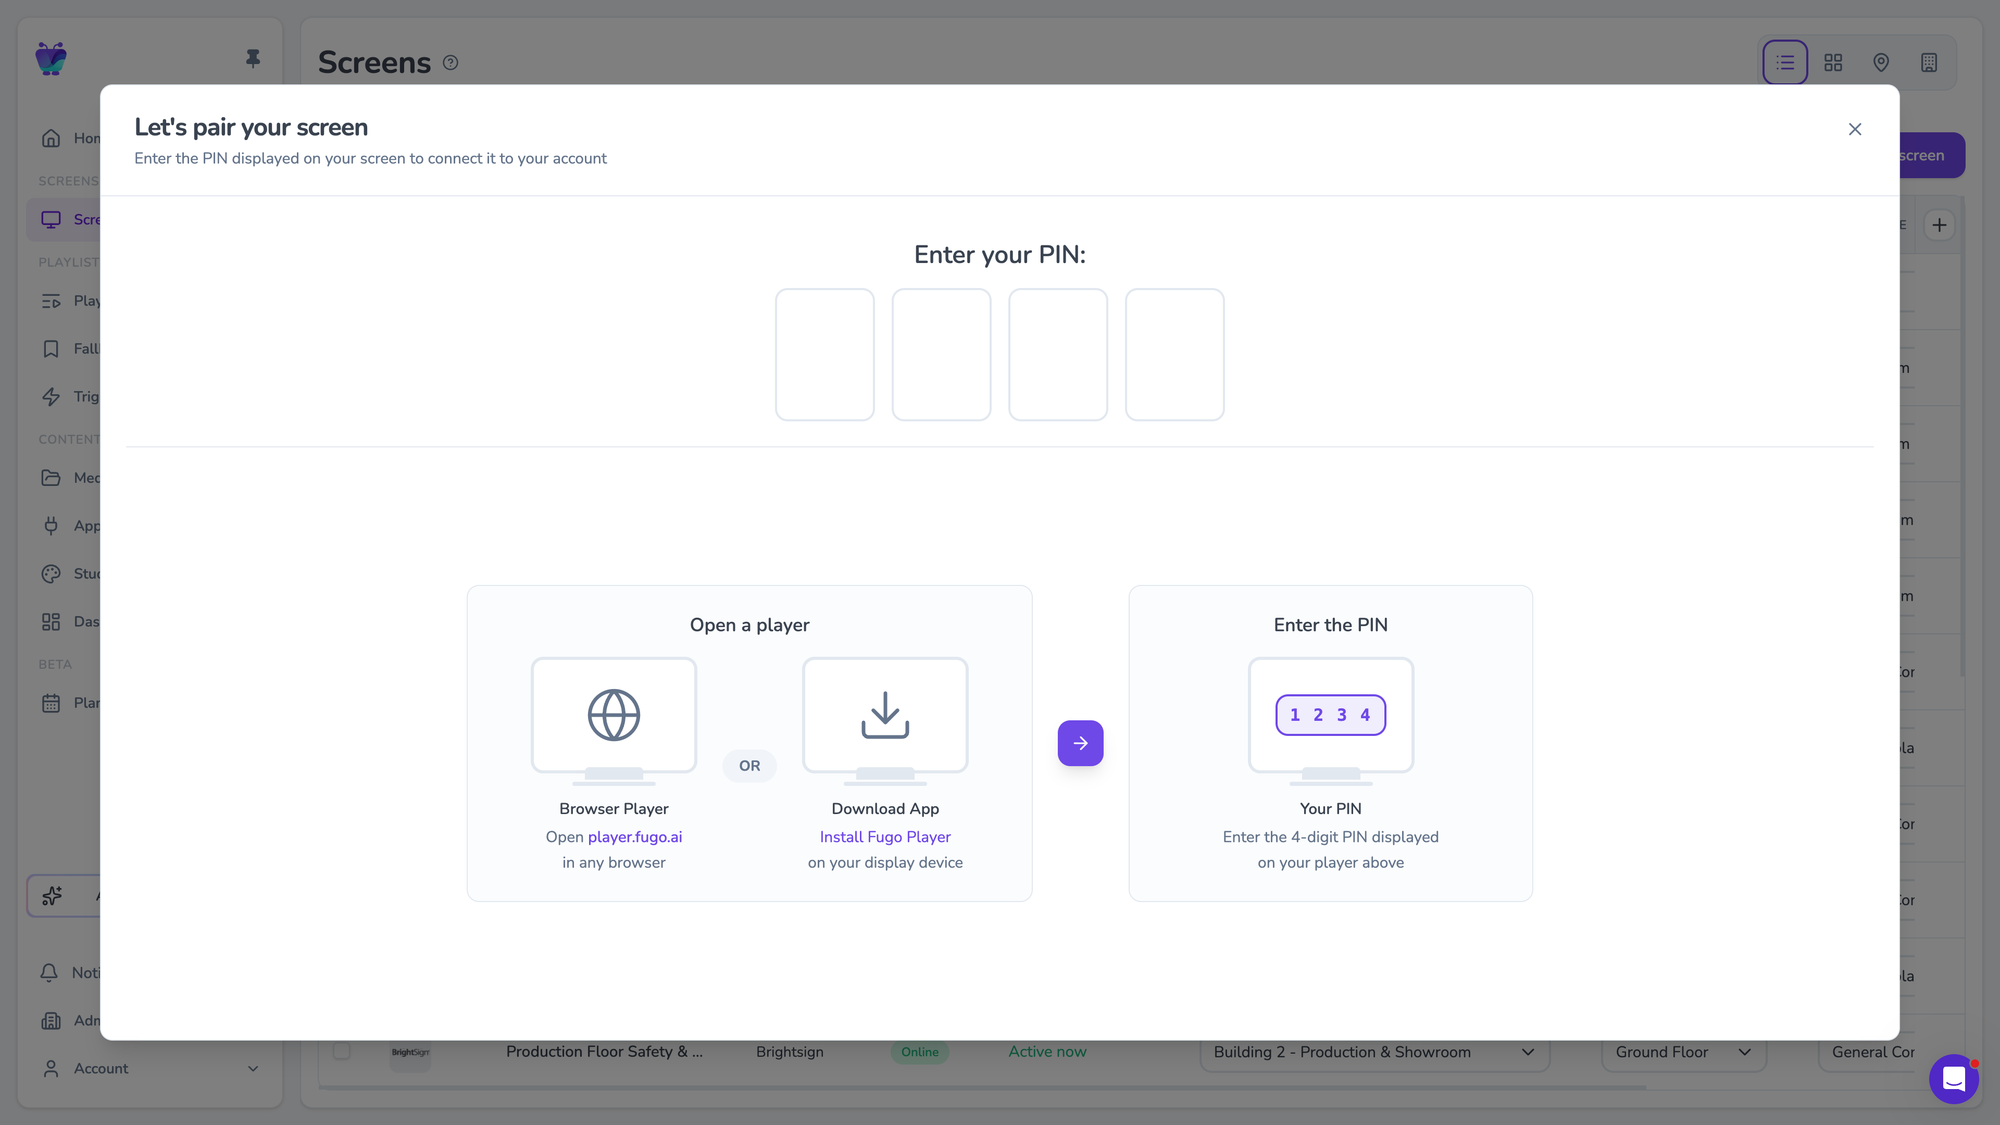Click the Brightsign thumbnail in the bottom row
Viewport: 2000px width, 1125px height.
(x=410, y=1053)
